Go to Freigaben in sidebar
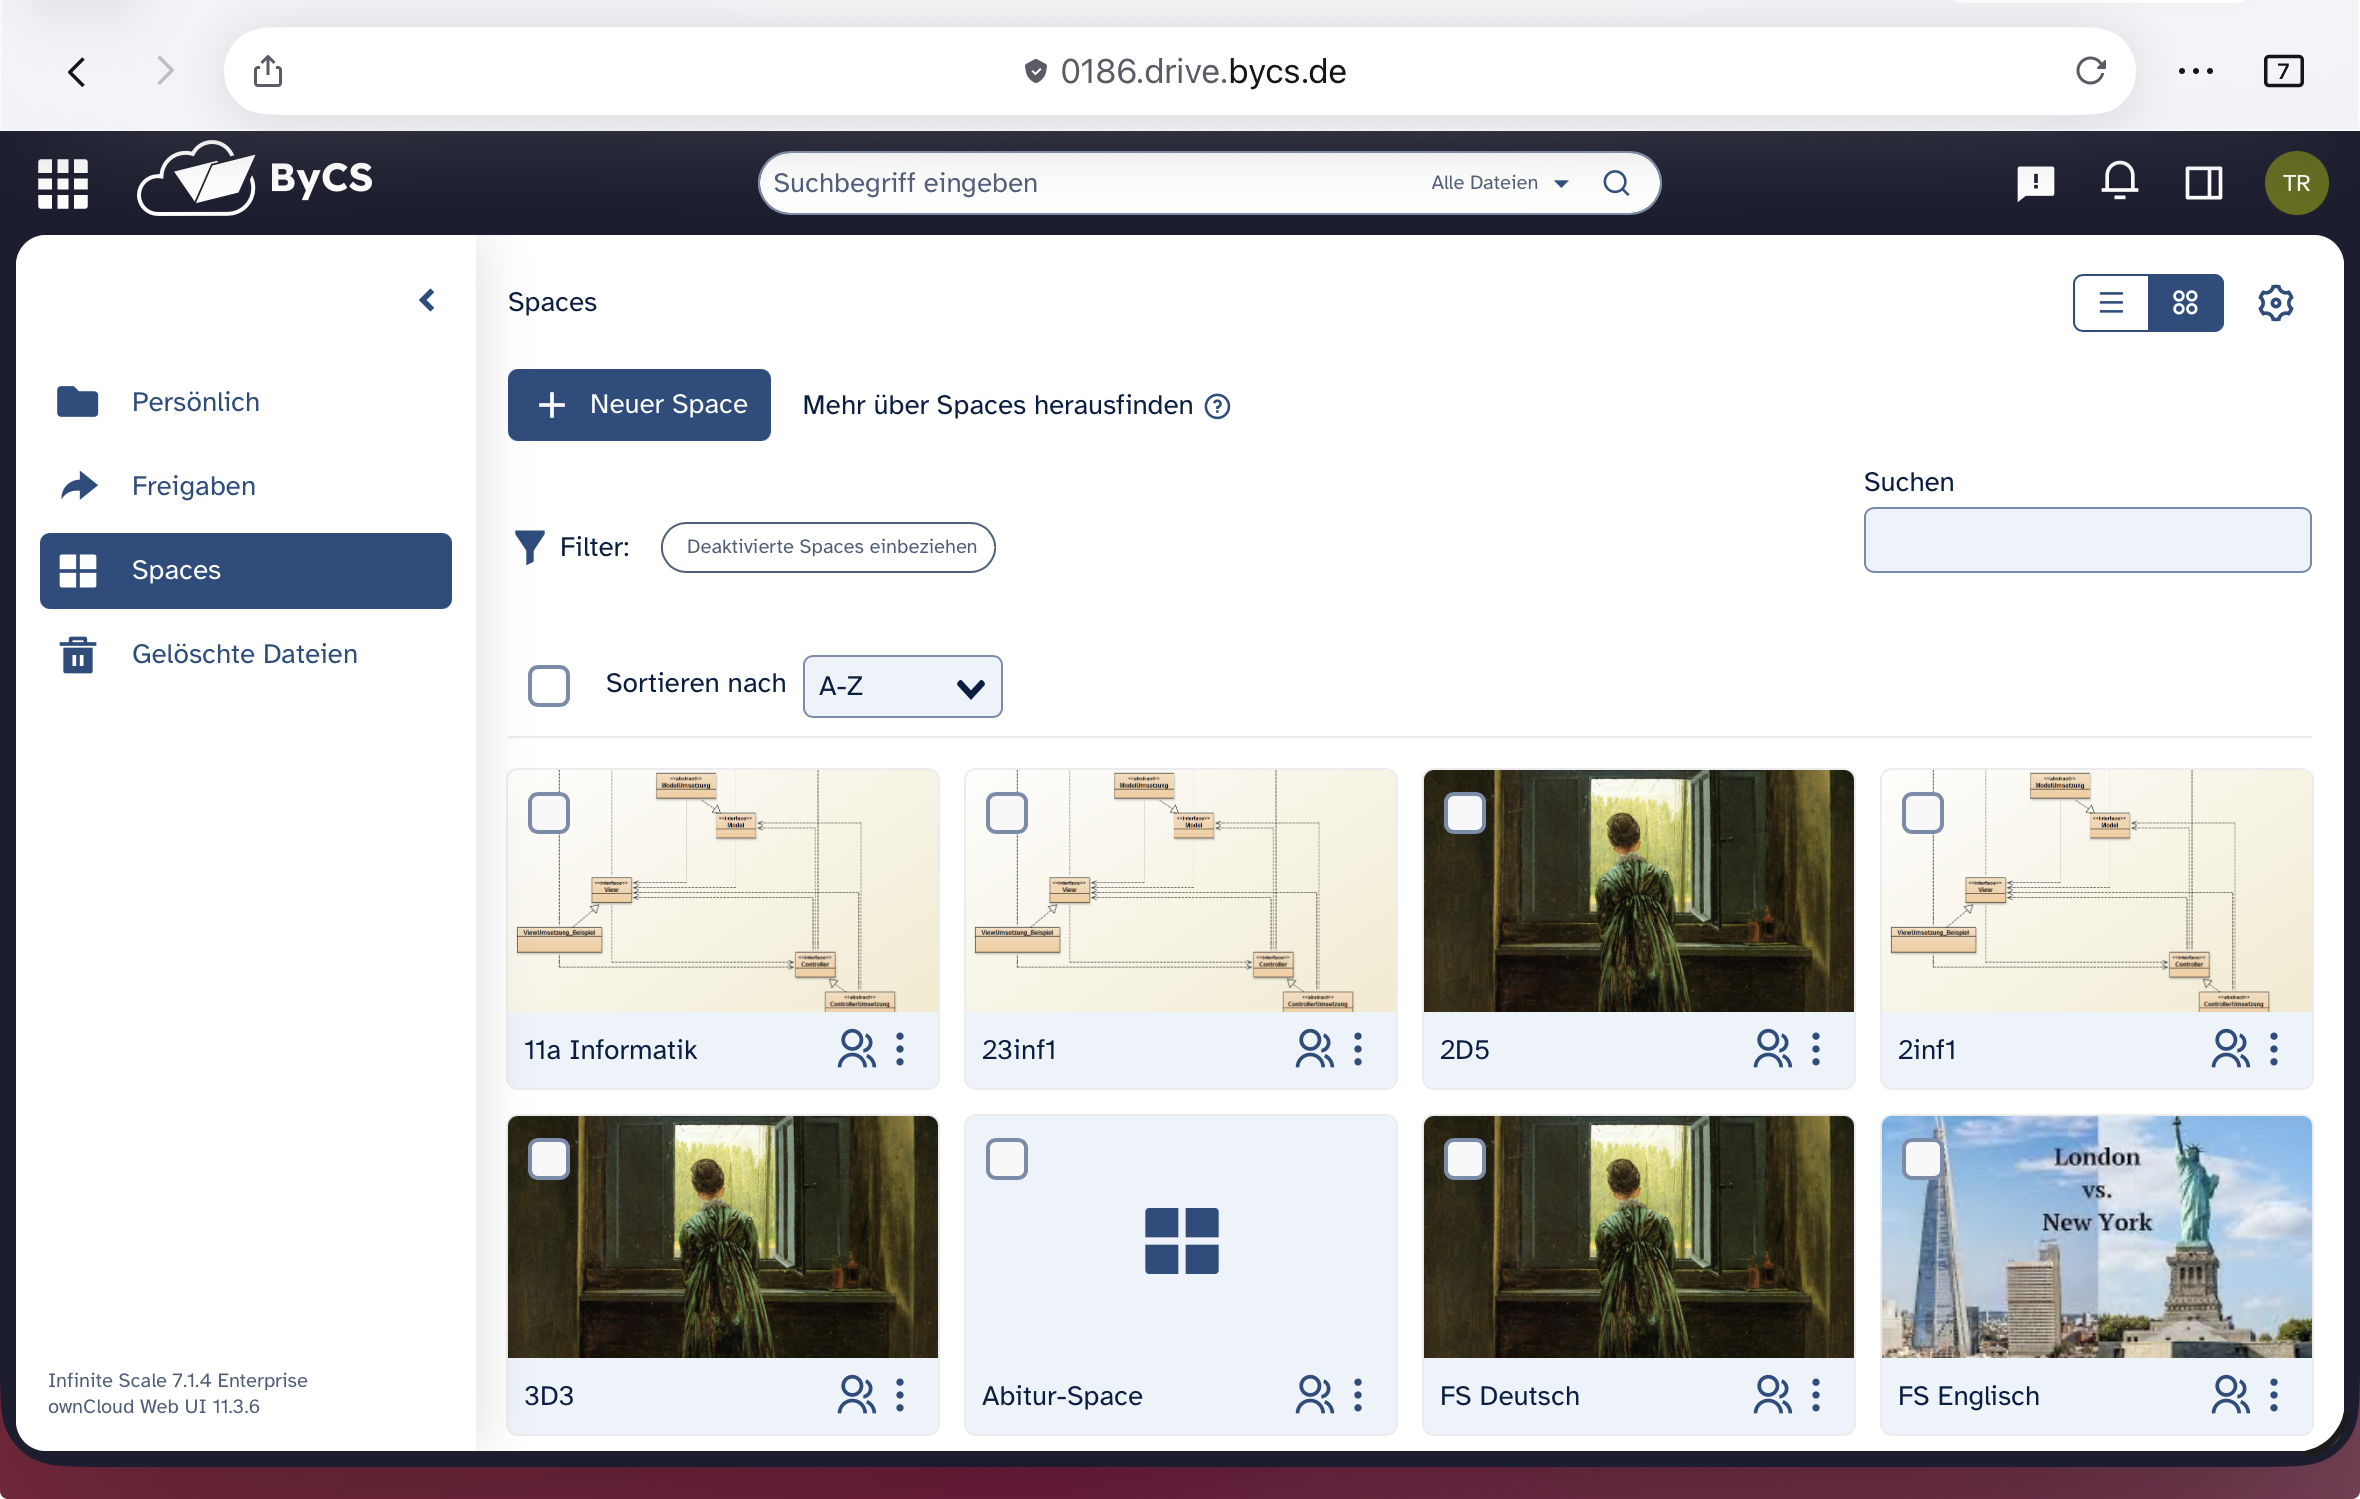This screenshot has width=2360, height=1499. point(246,486)
